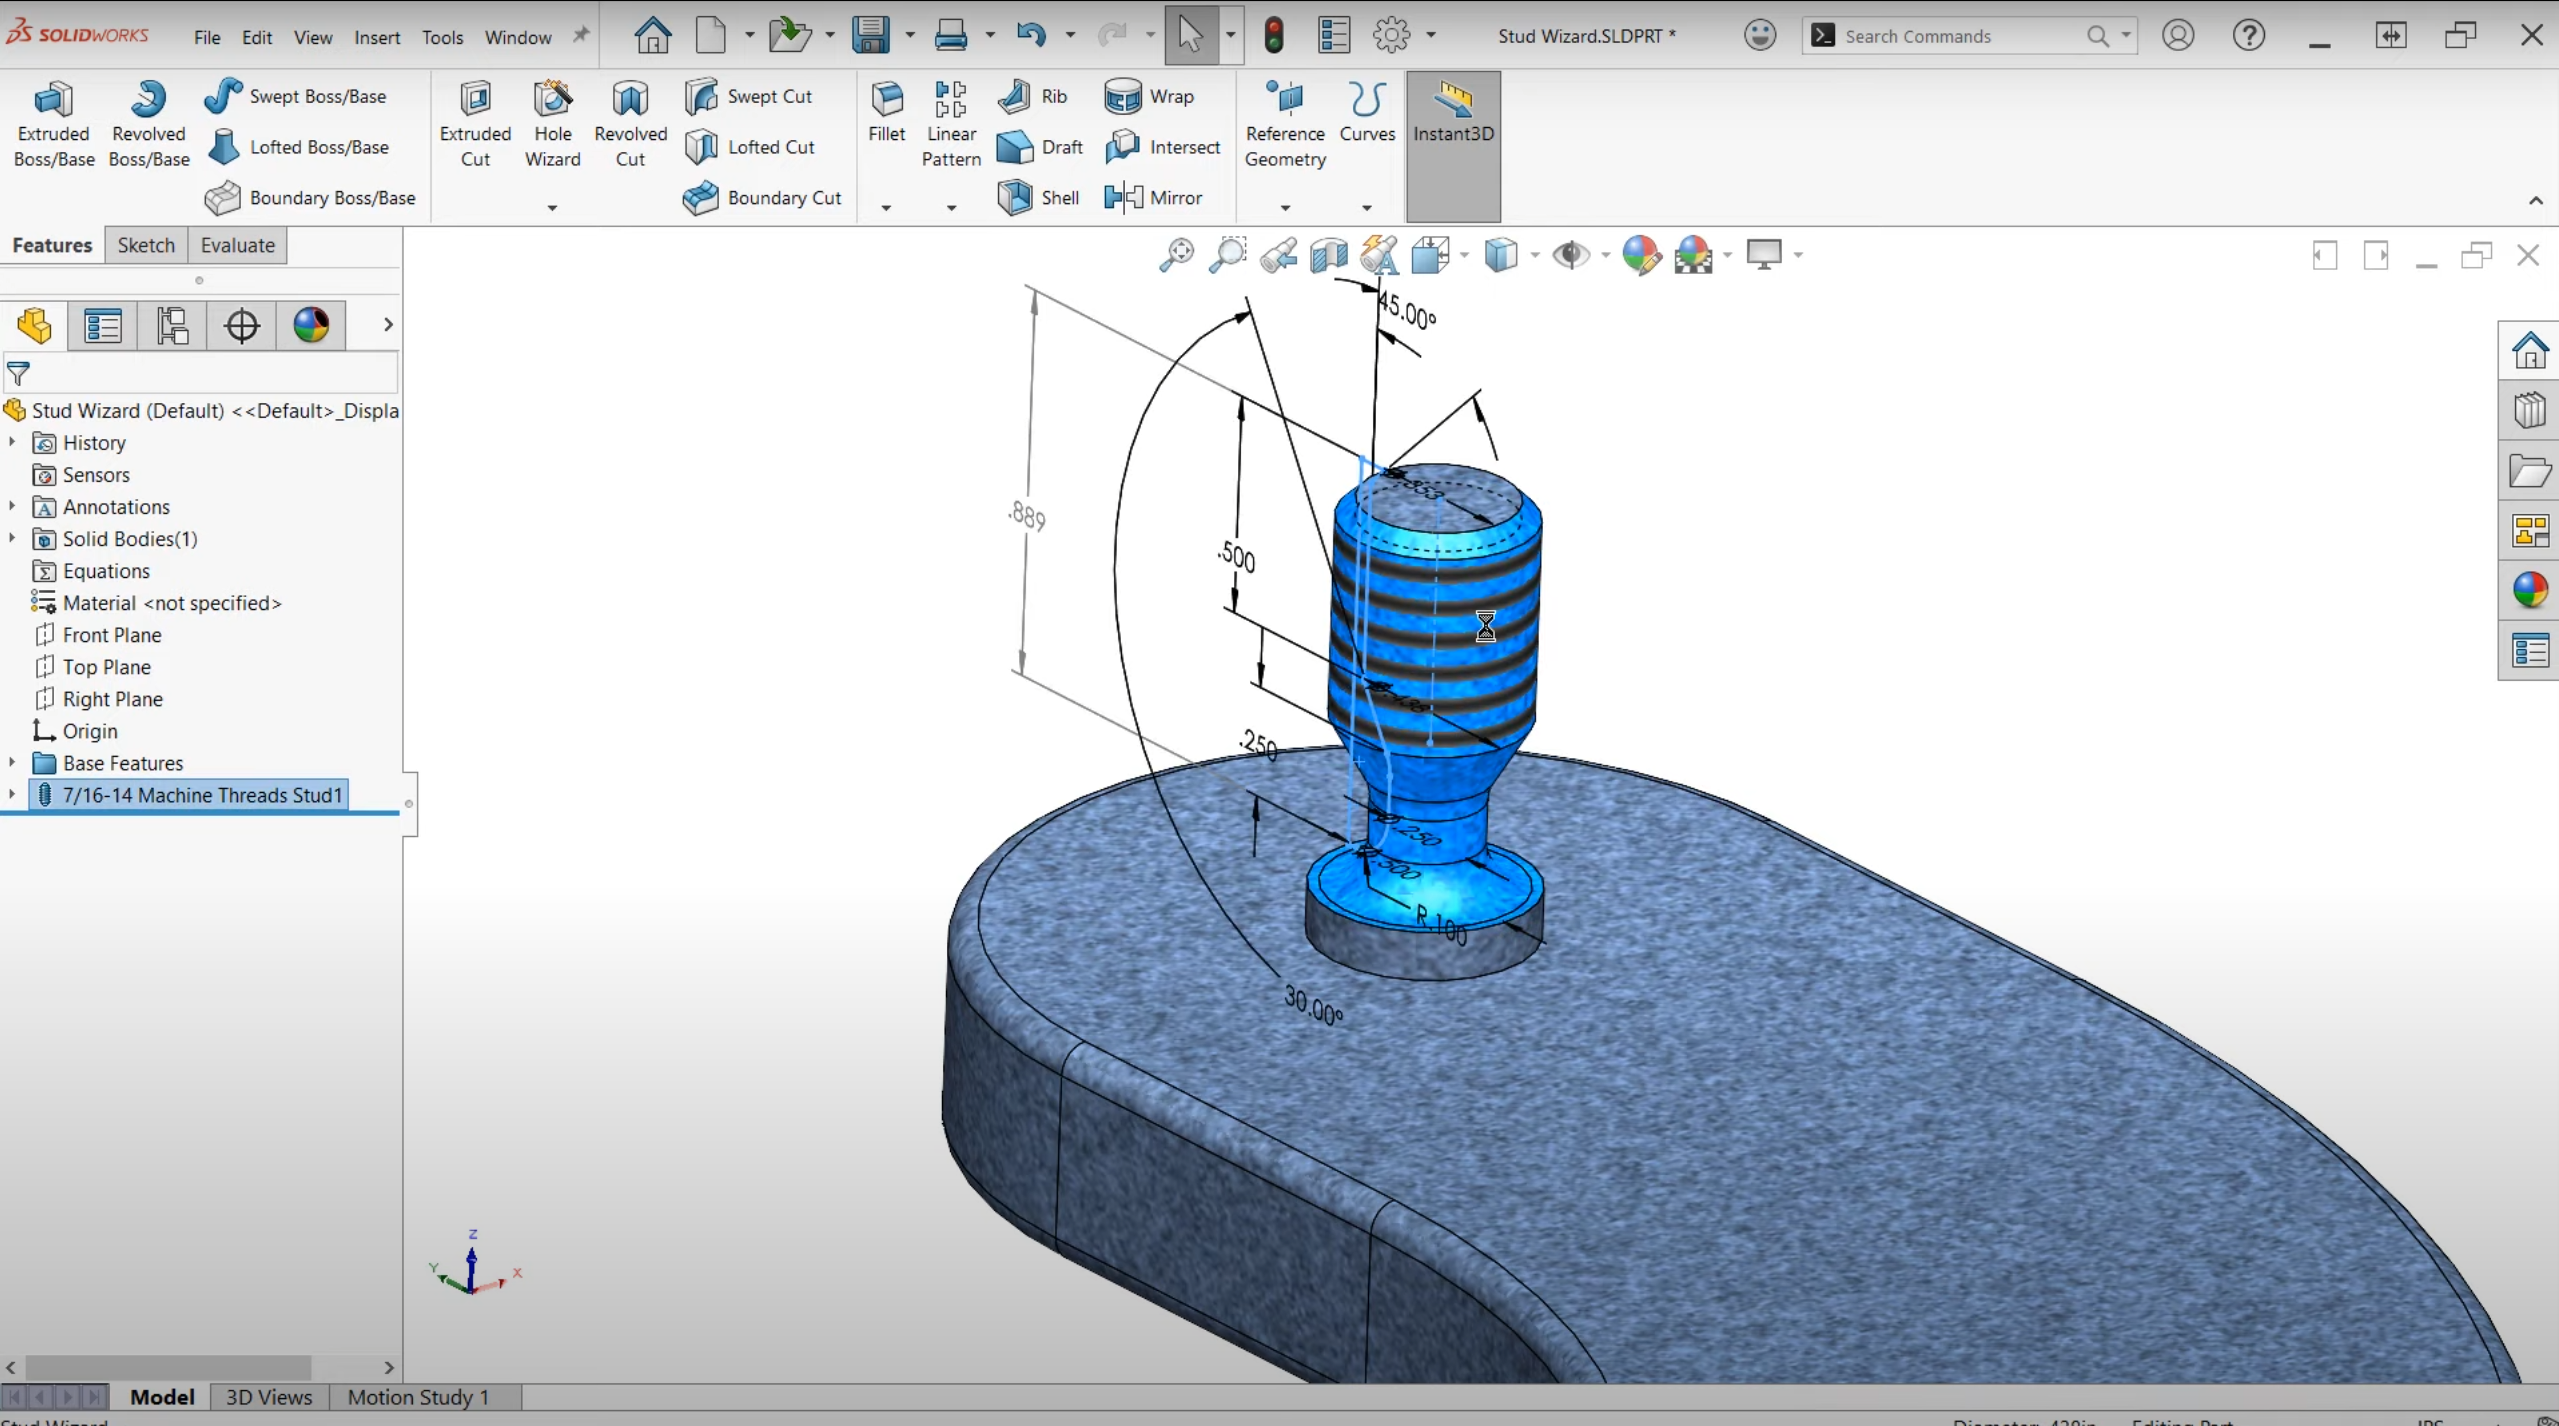Click Extruded Boss/Base tool
The width and height of the screenshot is (2559, 1426).
pos(54,124)
